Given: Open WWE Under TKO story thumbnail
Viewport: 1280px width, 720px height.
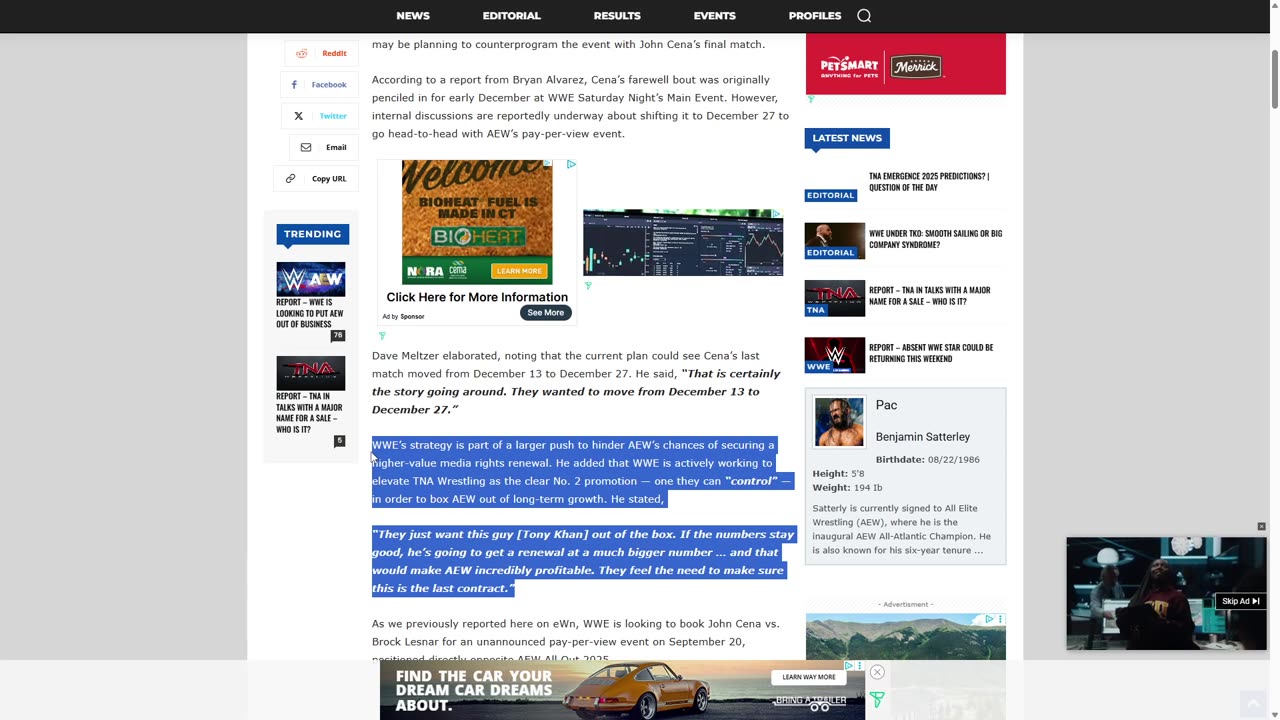Looking at the screenshot, I should pos(835,241).
